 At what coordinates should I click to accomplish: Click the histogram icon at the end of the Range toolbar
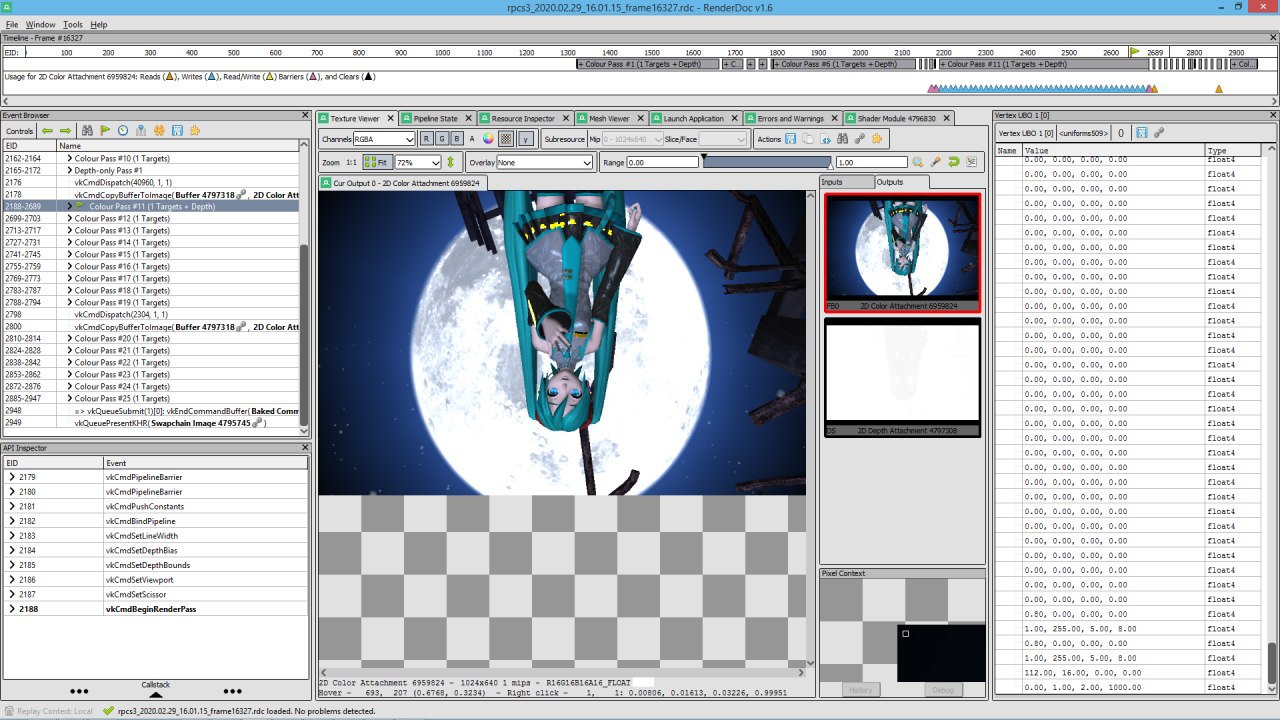coord(972,162)
